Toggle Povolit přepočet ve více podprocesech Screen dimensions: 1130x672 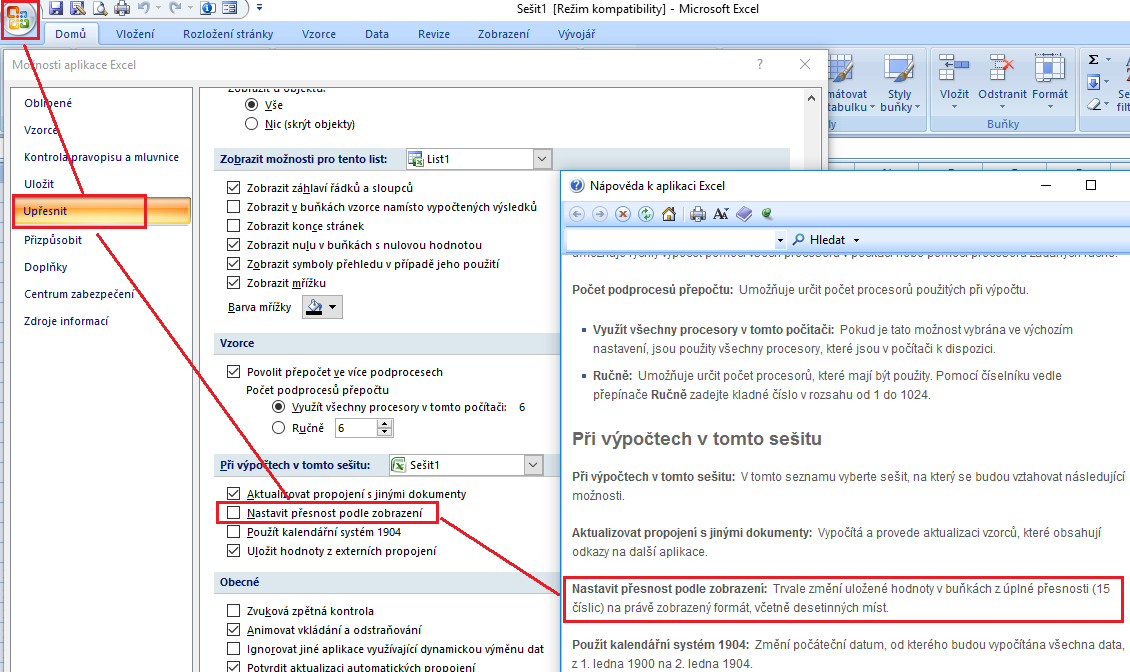tap(233, 372)
